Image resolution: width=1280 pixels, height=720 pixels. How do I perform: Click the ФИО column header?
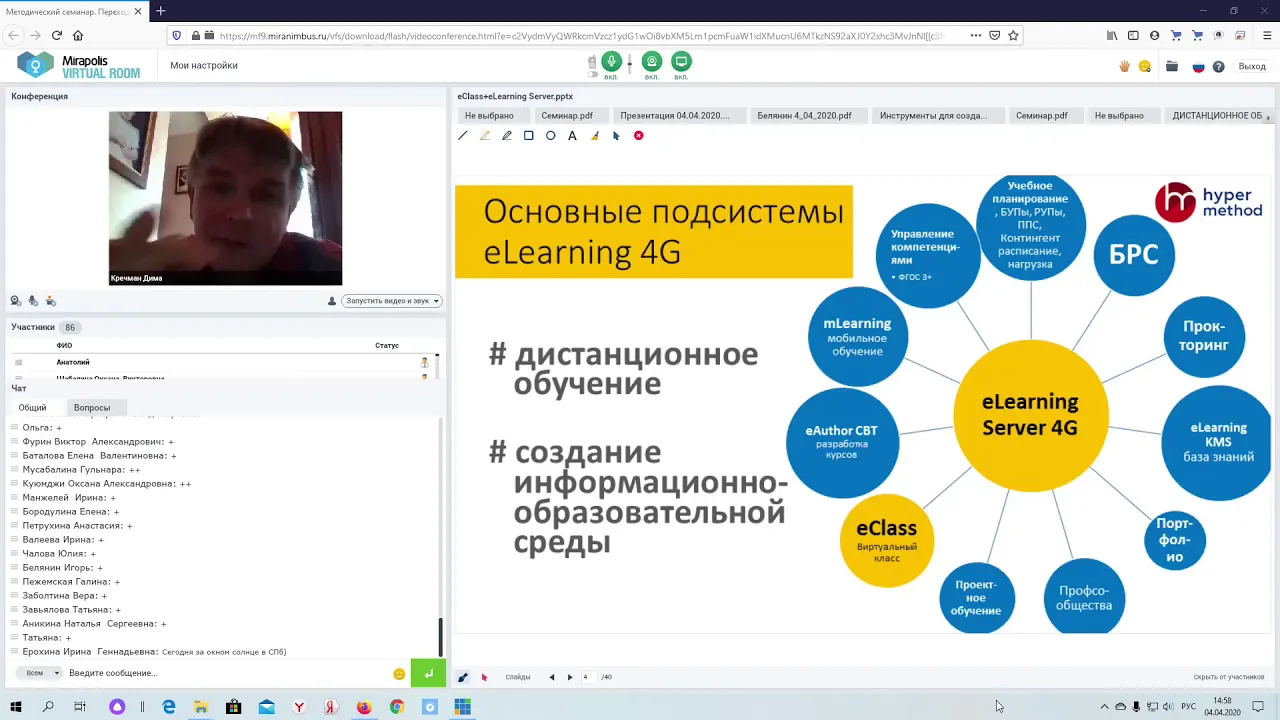click(64, 345)
